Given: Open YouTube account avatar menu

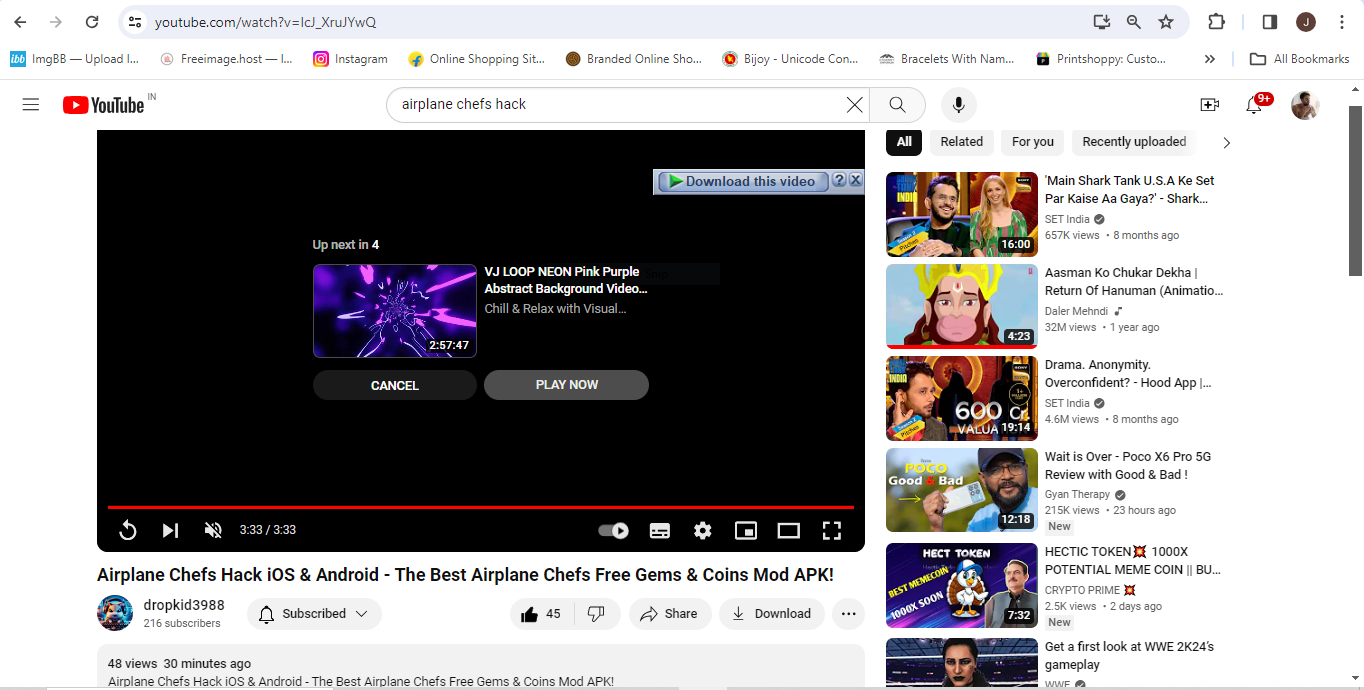Looking at the screenshot, I should 1305,104.
